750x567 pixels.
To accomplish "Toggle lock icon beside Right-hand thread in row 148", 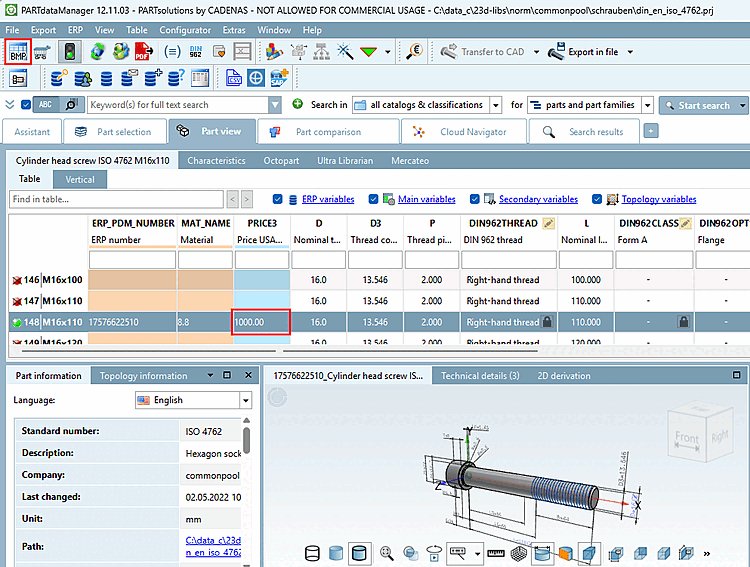I will pos(547,322).
